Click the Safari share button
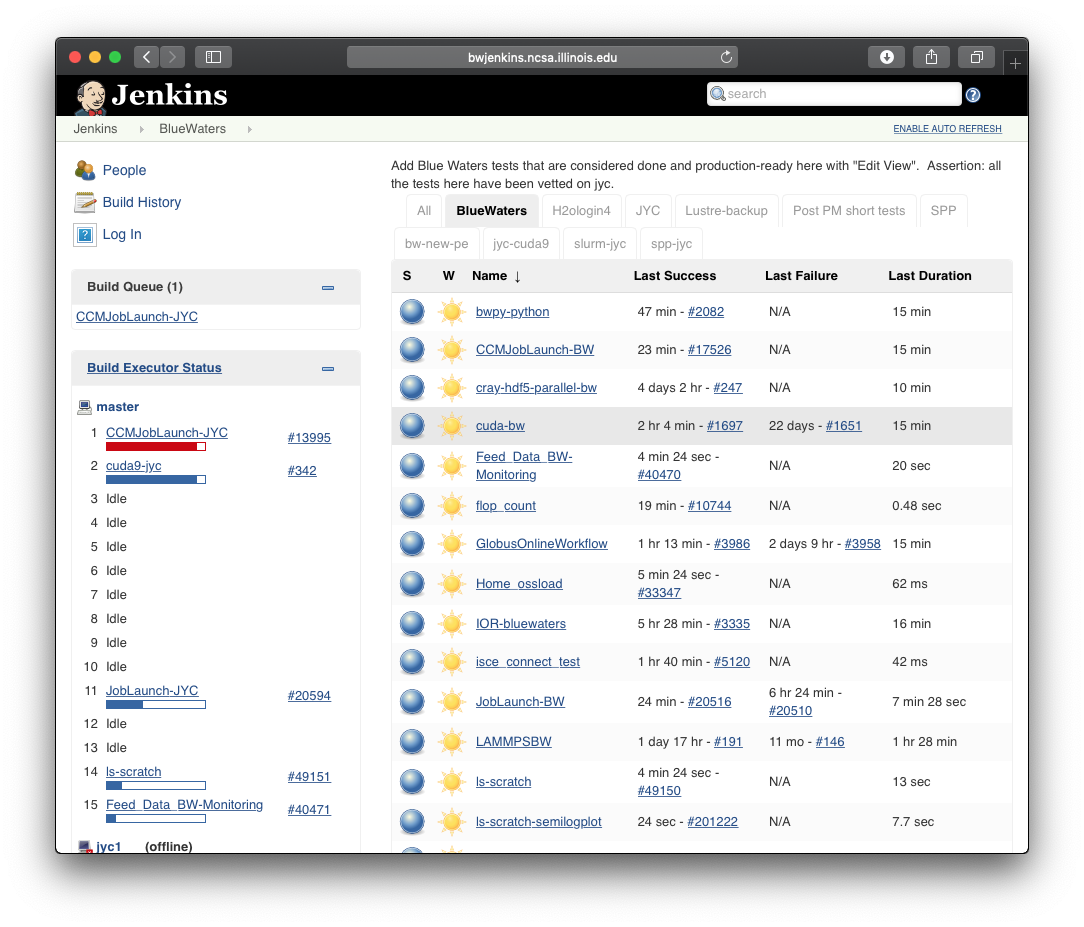The height and width of the screenshot is (927, 1084). click(x=932, y=57)
